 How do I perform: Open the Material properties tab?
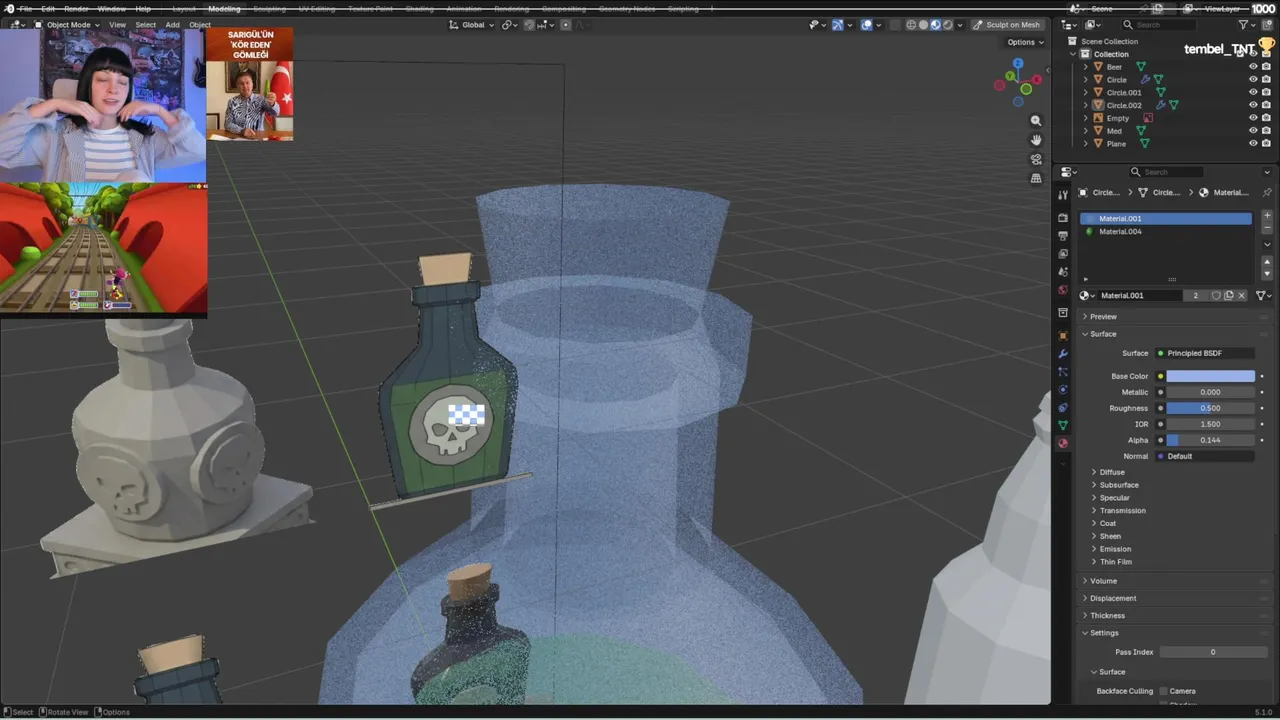(1063, 443)
